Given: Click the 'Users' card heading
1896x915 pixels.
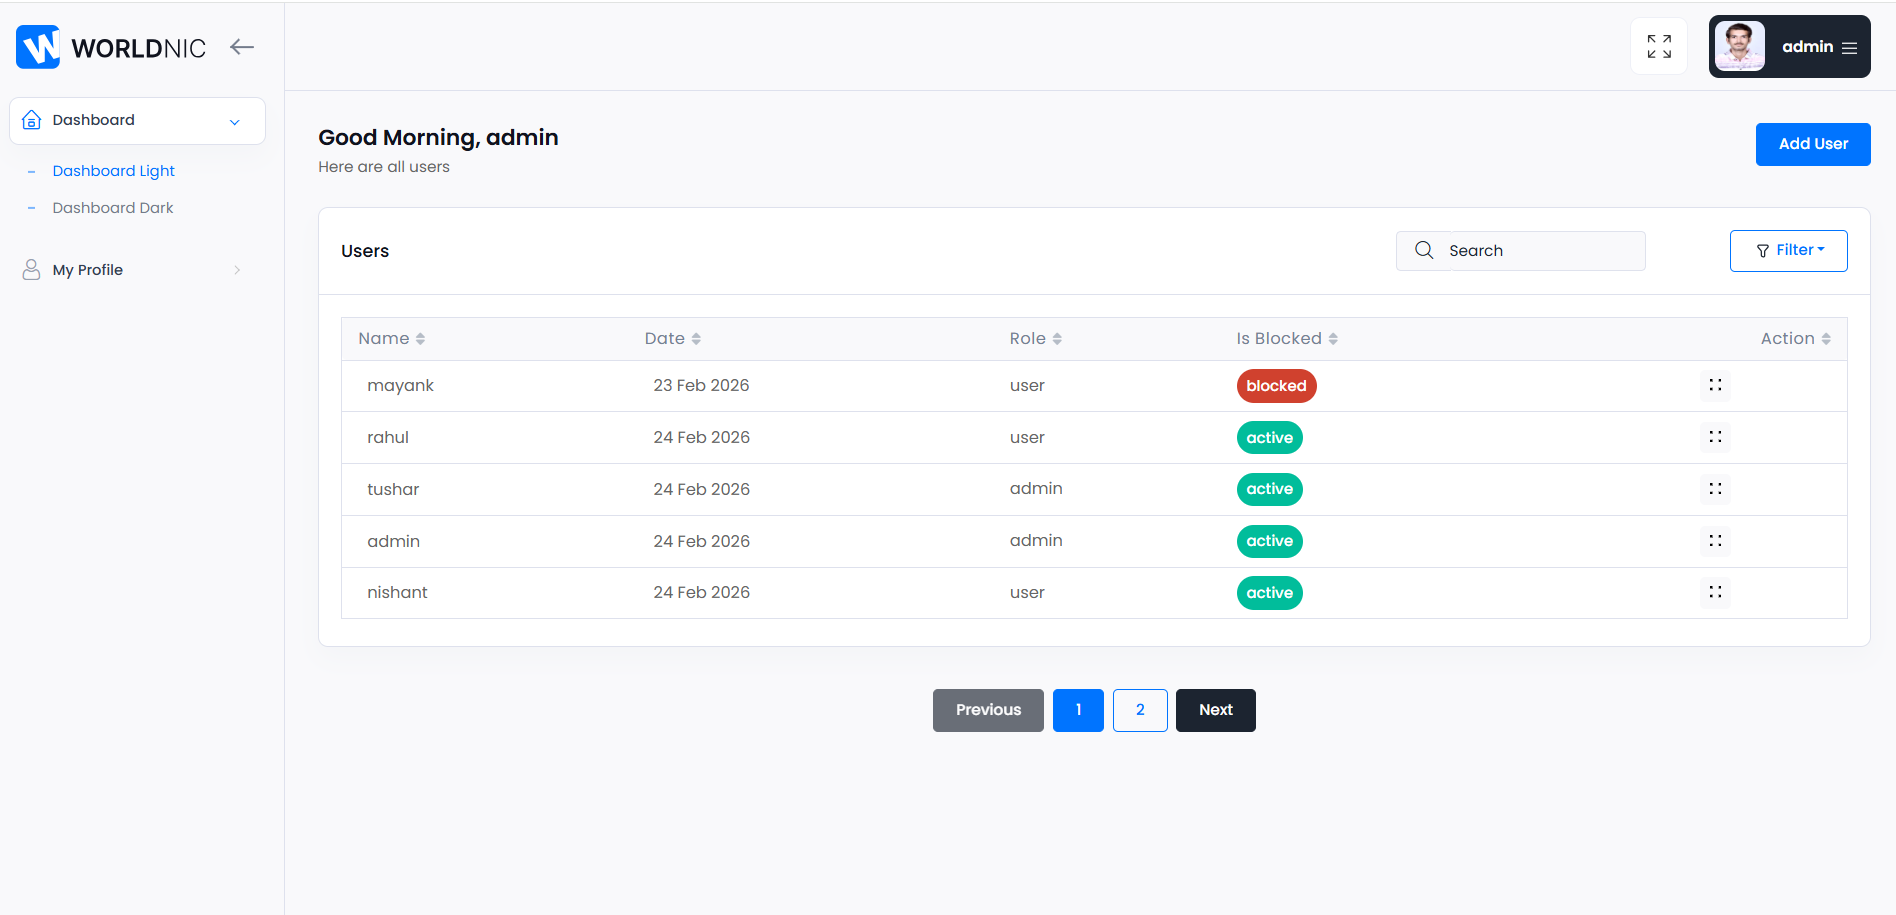Looking at the screenshot, I should coord(365,251).
